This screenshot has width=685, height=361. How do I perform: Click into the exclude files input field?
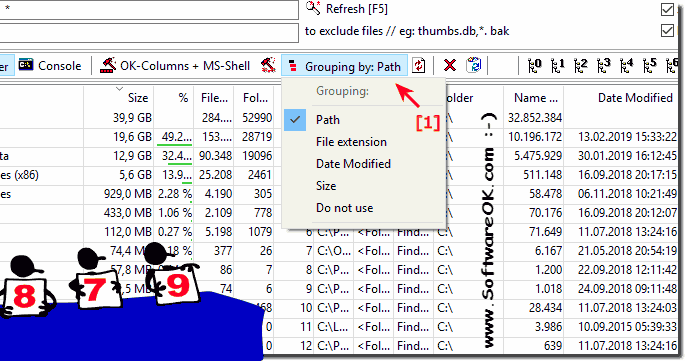149,32
